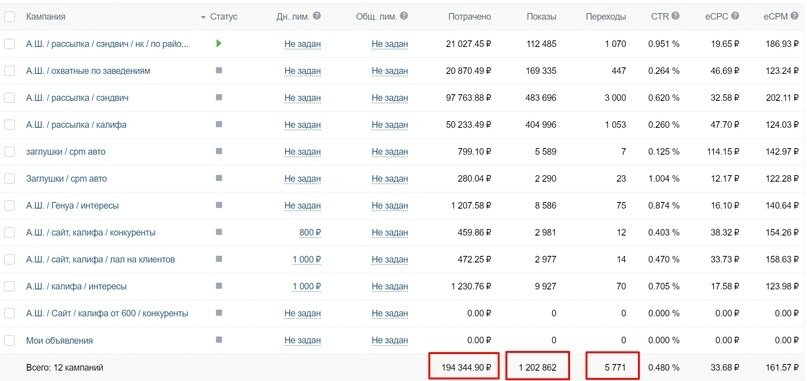The width and height of the screenshot is (807, 381).
Task: Edit daily limit 1 000 ₽ for калифа / интересы
Action: point(307,286)
